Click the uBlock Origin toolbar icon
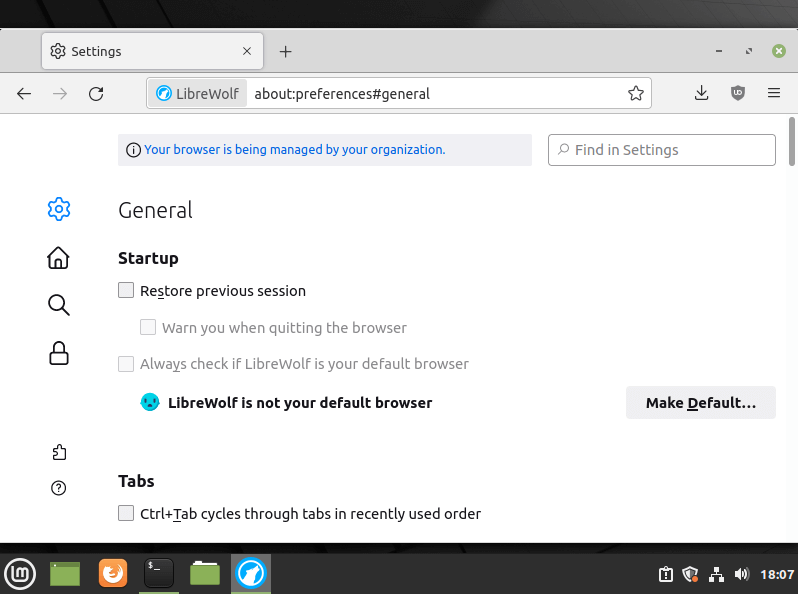798x594 pixels. click(x=738, y=93)
